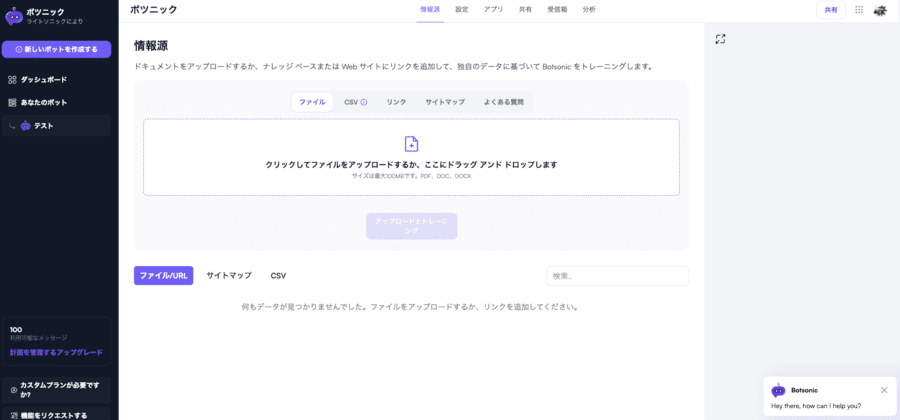Click アップロードとトレーニング button
Viewport: 900px width, 420px height.
[x=412, y=226]
